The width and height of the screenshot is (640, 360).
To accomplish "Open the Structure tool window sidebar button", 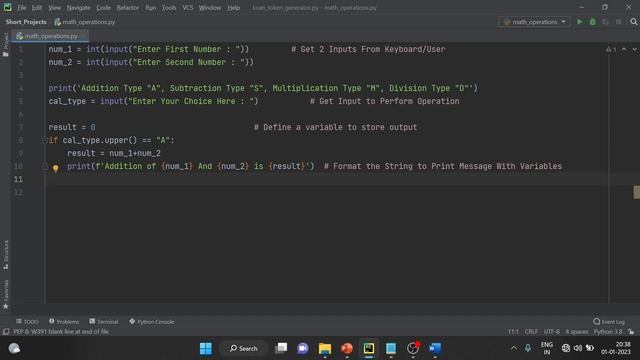I will click(6, 255).
